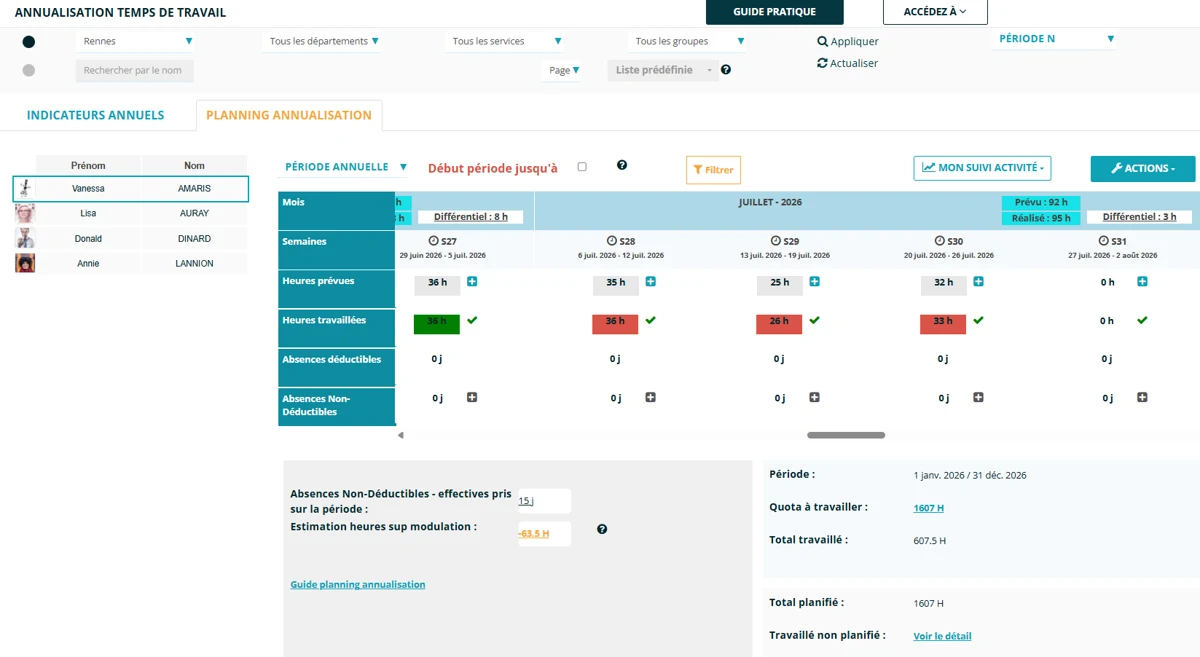The image size is (1200, 657).
Task: Select the dark filled radio button
Action: (29, 42)
